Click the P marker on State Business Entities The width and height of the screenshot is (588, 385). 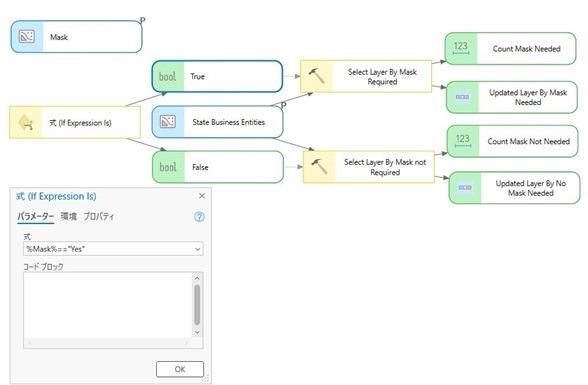[x=284, y=105]
